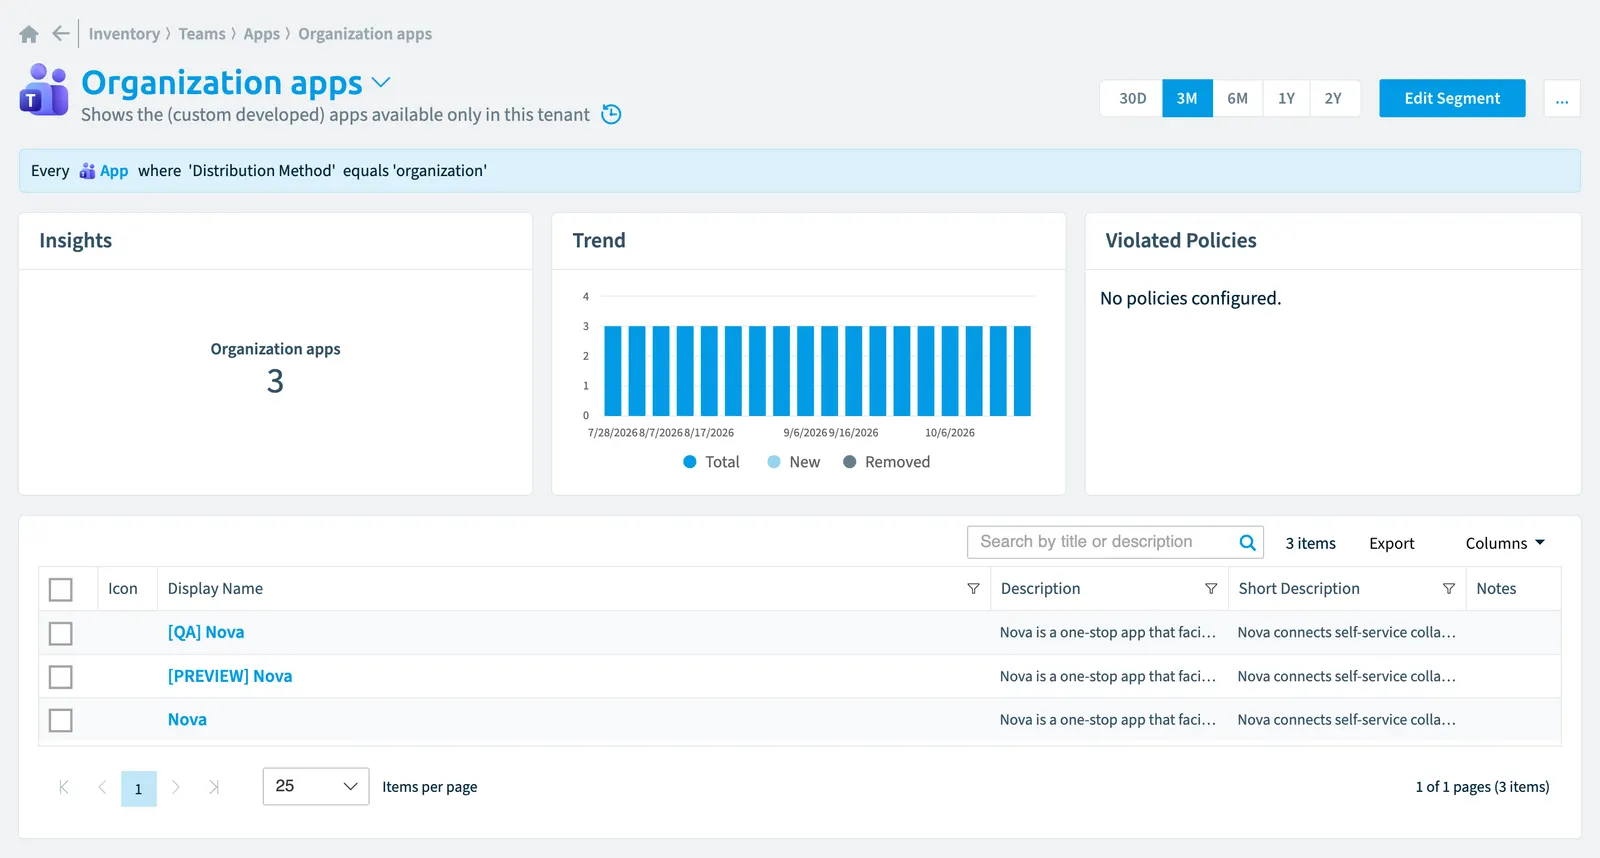Screen dimensions: 1600x858
Task: Click the back arrow icon
Action: coord(61,34)
